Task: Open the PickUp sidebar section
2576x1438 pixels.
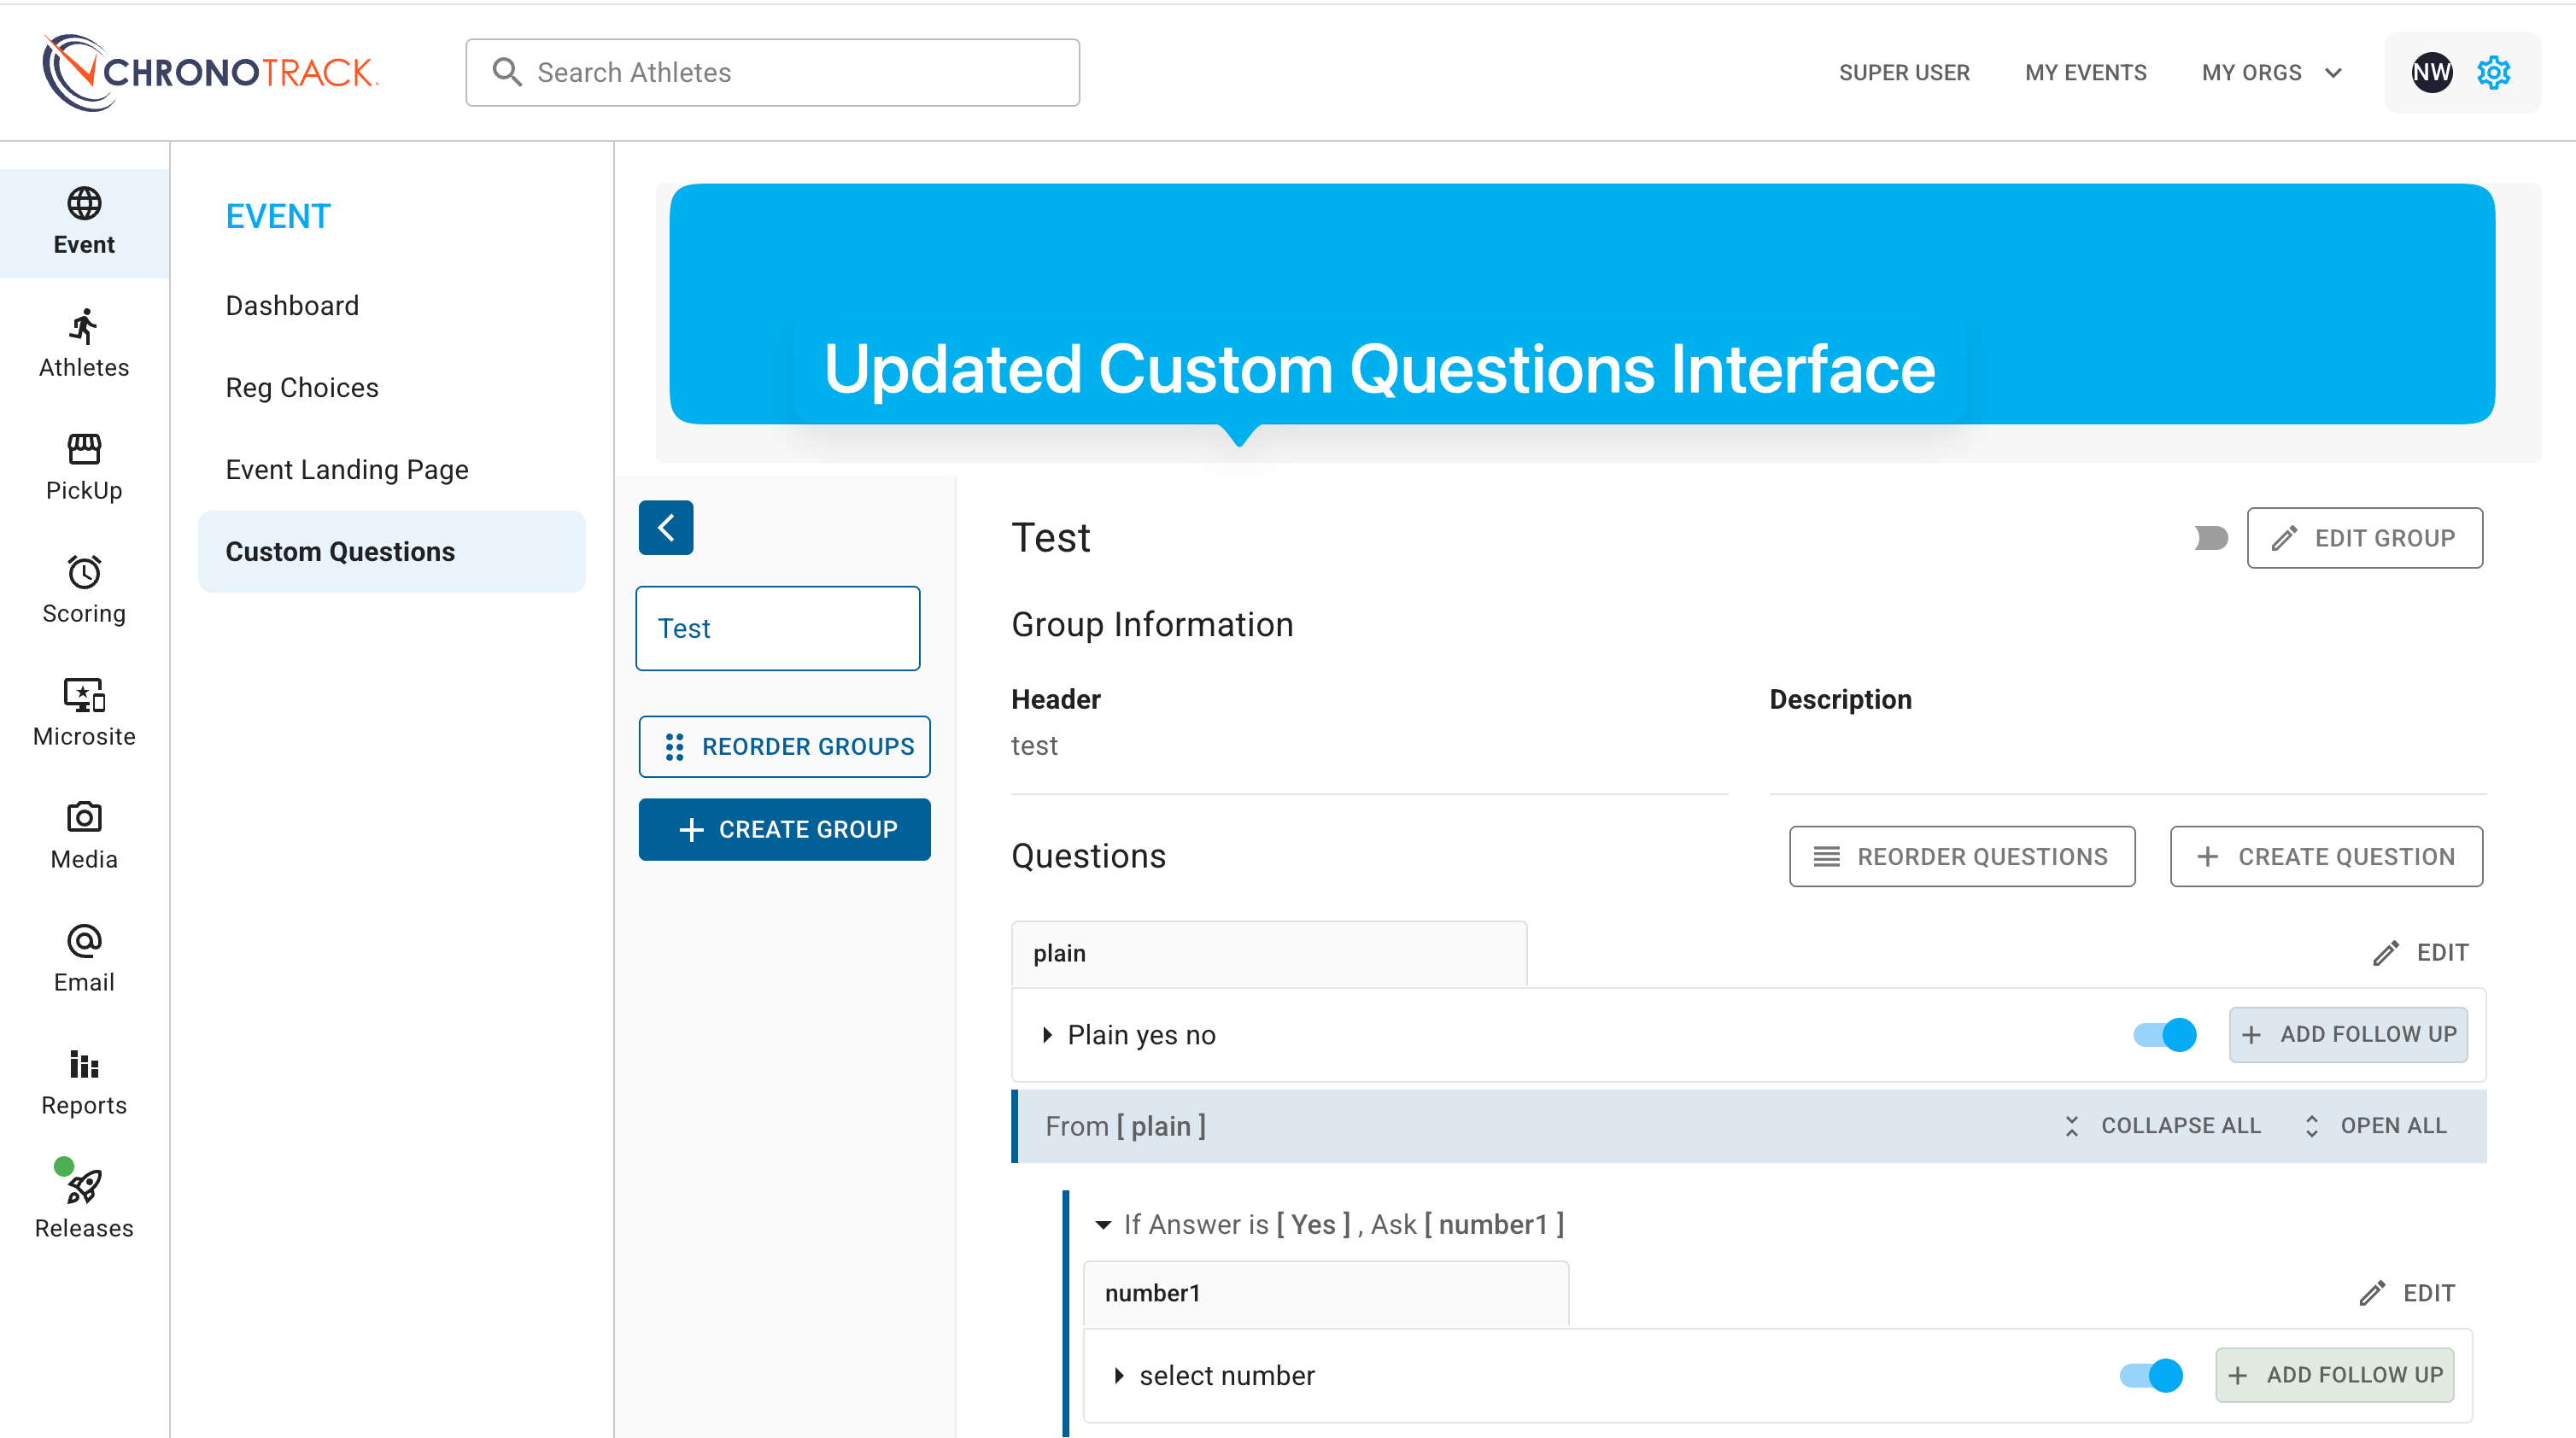Action: (84, 466)
